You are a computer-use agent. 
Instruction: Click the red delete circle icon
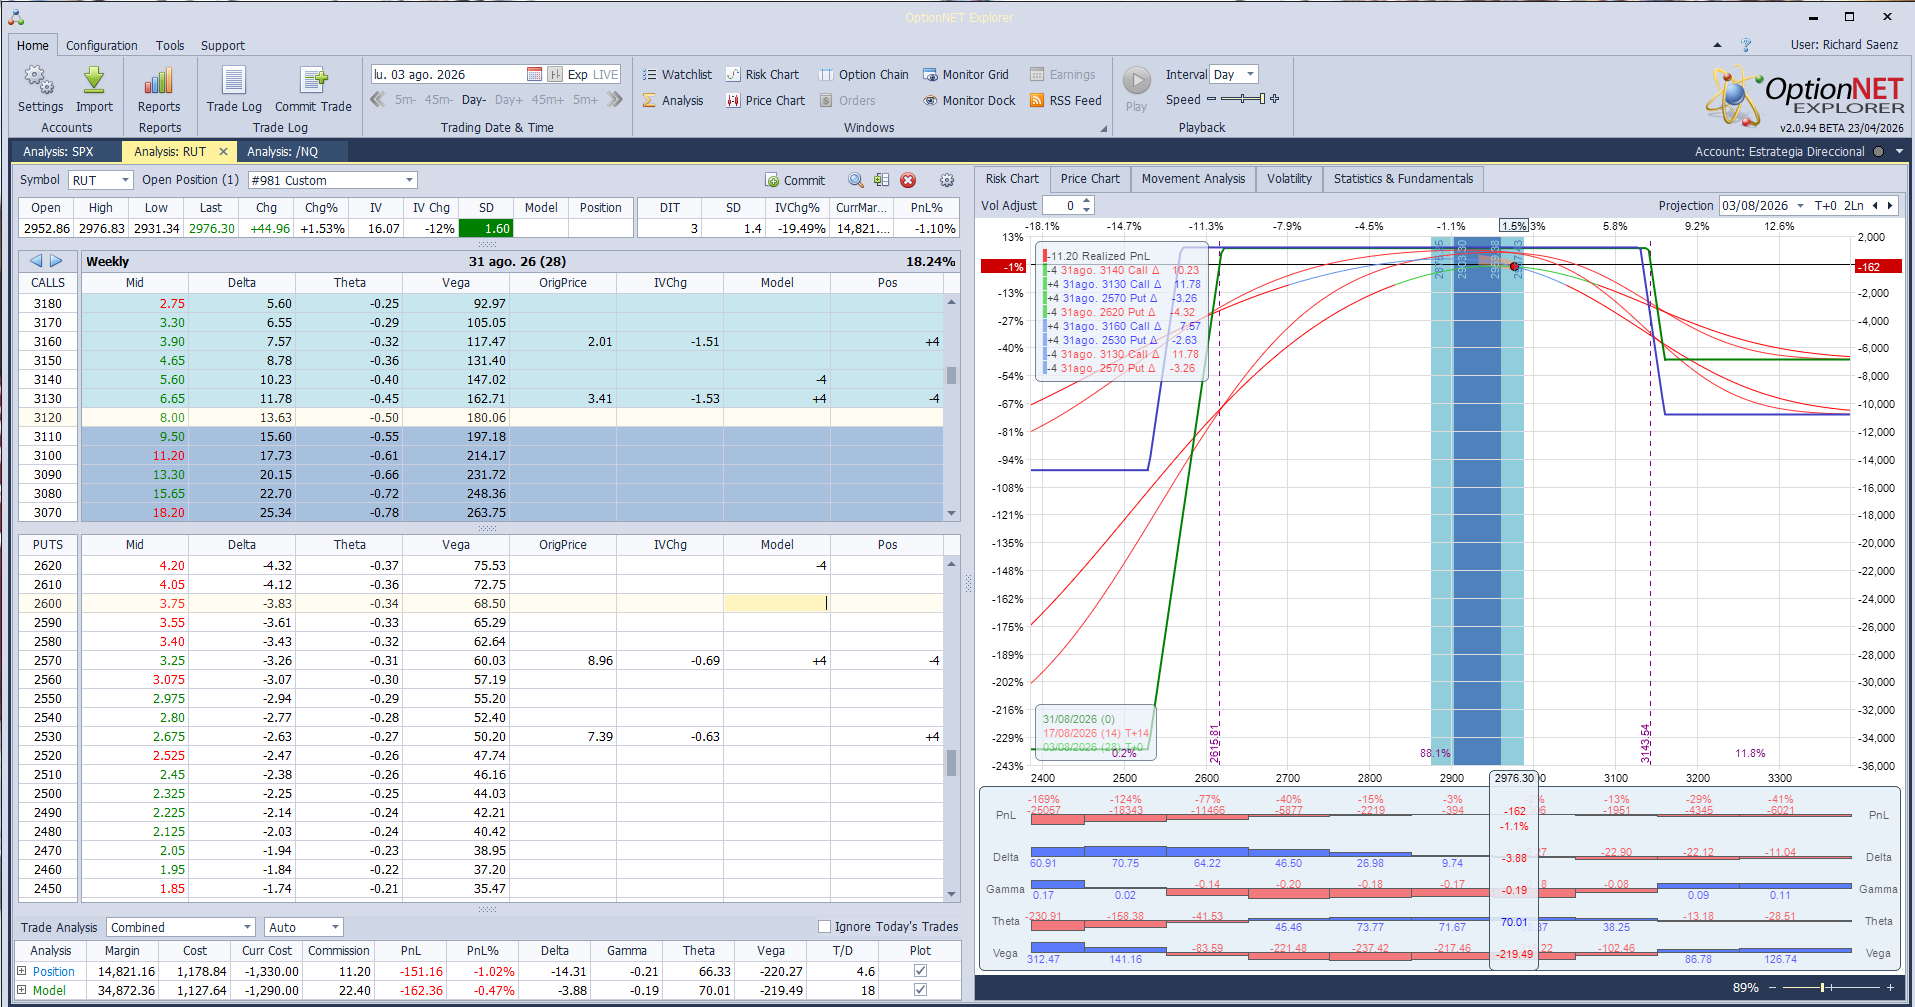(908, 180)
